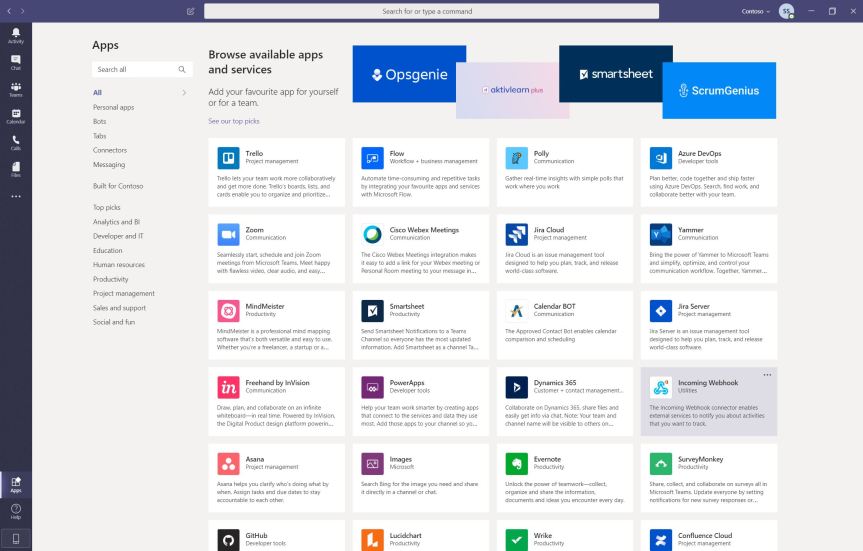
Task: Open Files in the left rail
Action: (15, 169)
